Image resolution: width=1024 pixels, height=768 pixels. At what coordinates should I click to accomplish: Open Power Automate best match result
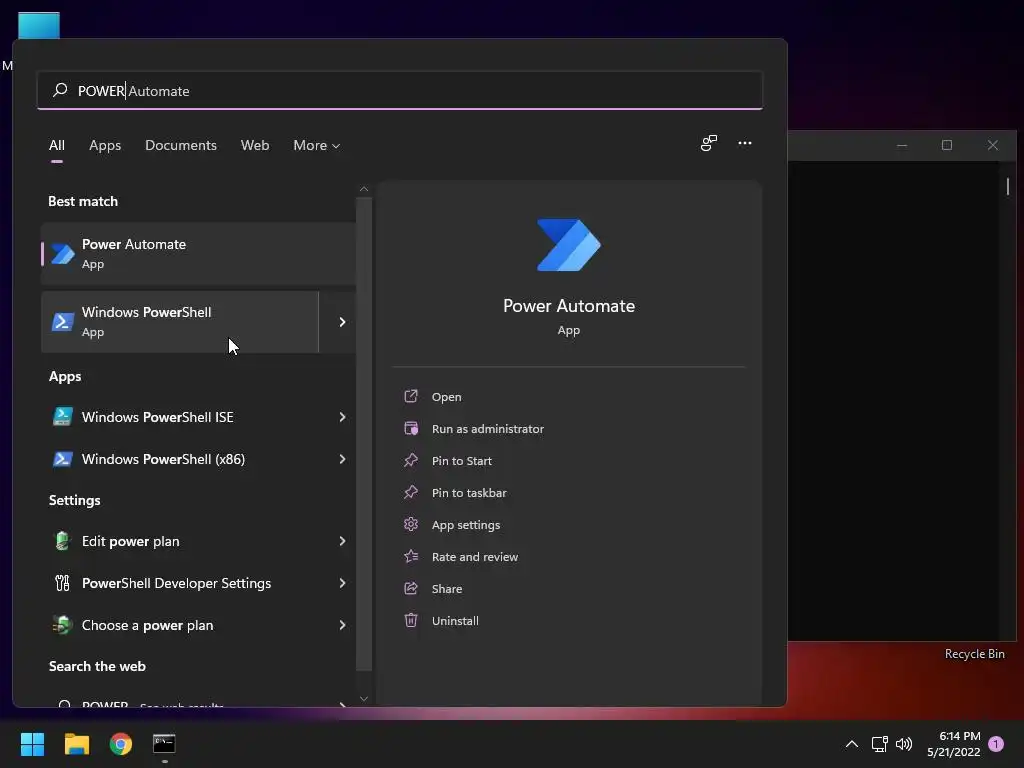click(199, 253)
